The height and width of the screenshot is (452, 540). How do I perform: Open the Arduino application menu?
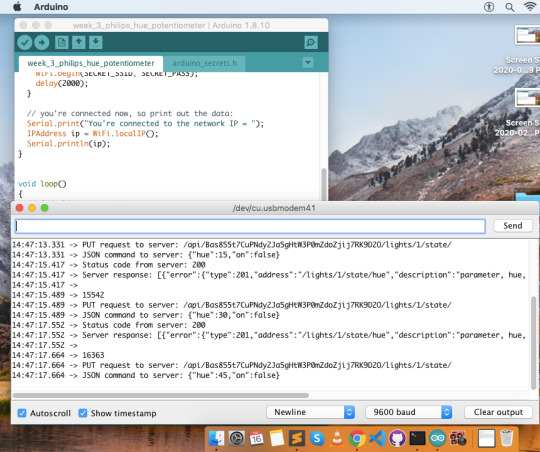[51, 7]
